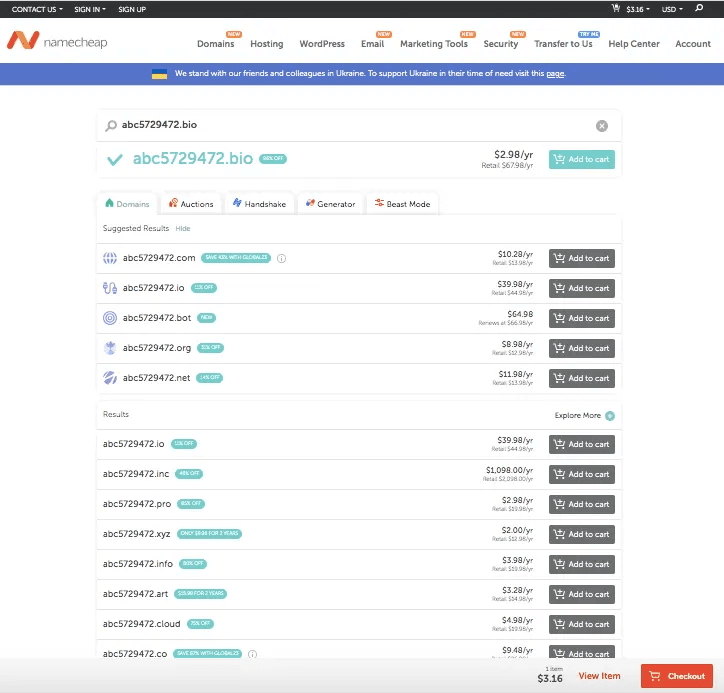The height and width of the screenshot is (693, 724).
Task: Open the USD currency dropdown
Action: 672,9
